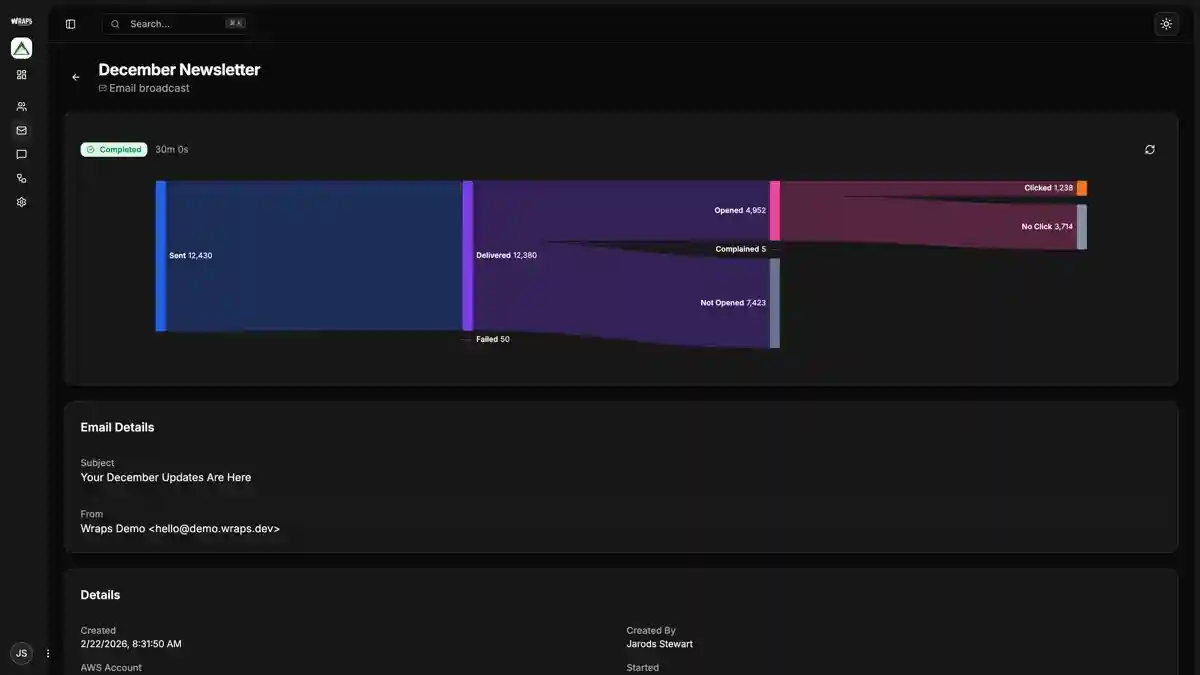This screenshot has height=675, width=1200.
Task: Go back using the back arrow
Action: pos(75,76)
